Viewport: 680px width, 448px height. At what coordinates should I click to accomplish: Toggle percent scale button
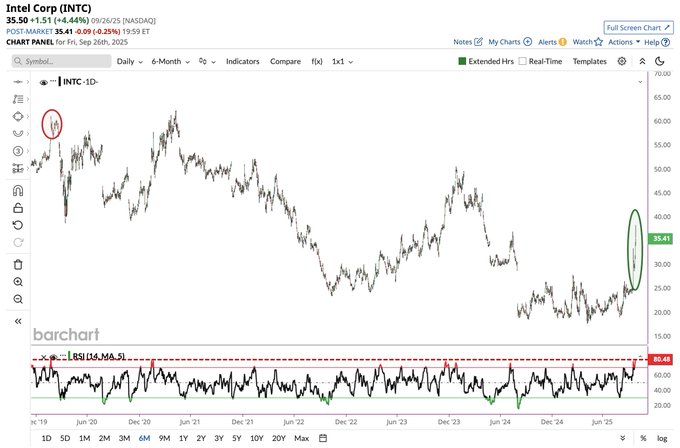(x=643, y=438)
